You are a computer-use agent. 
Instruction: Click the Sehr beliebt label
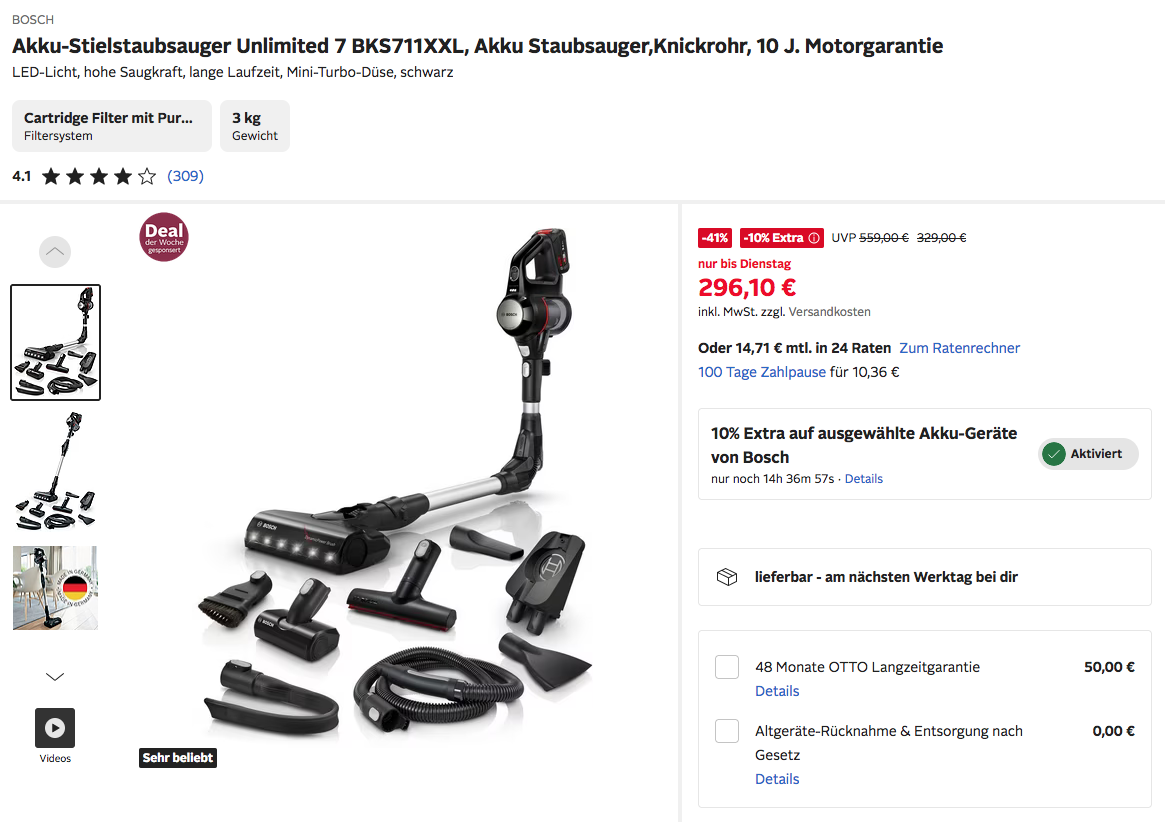click(x=178, y=757)
